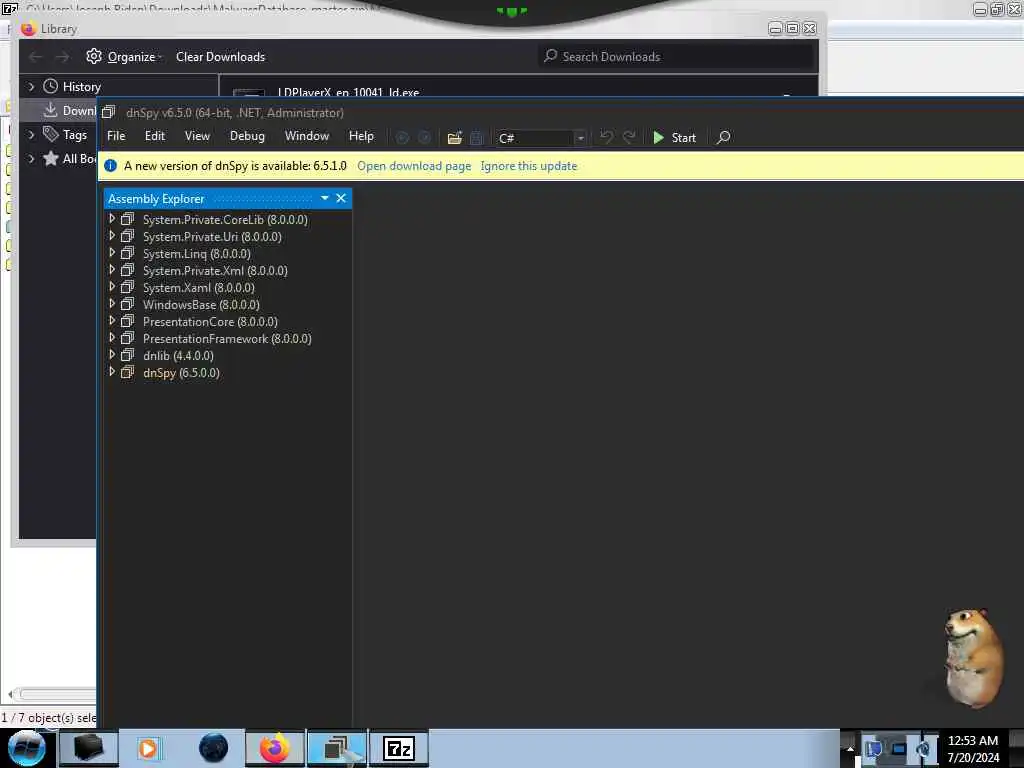The height and width of the screenshot is (768, 1024).
Task: Select System.Xaml (8.0.0.0) assembly
Action: 199,287
